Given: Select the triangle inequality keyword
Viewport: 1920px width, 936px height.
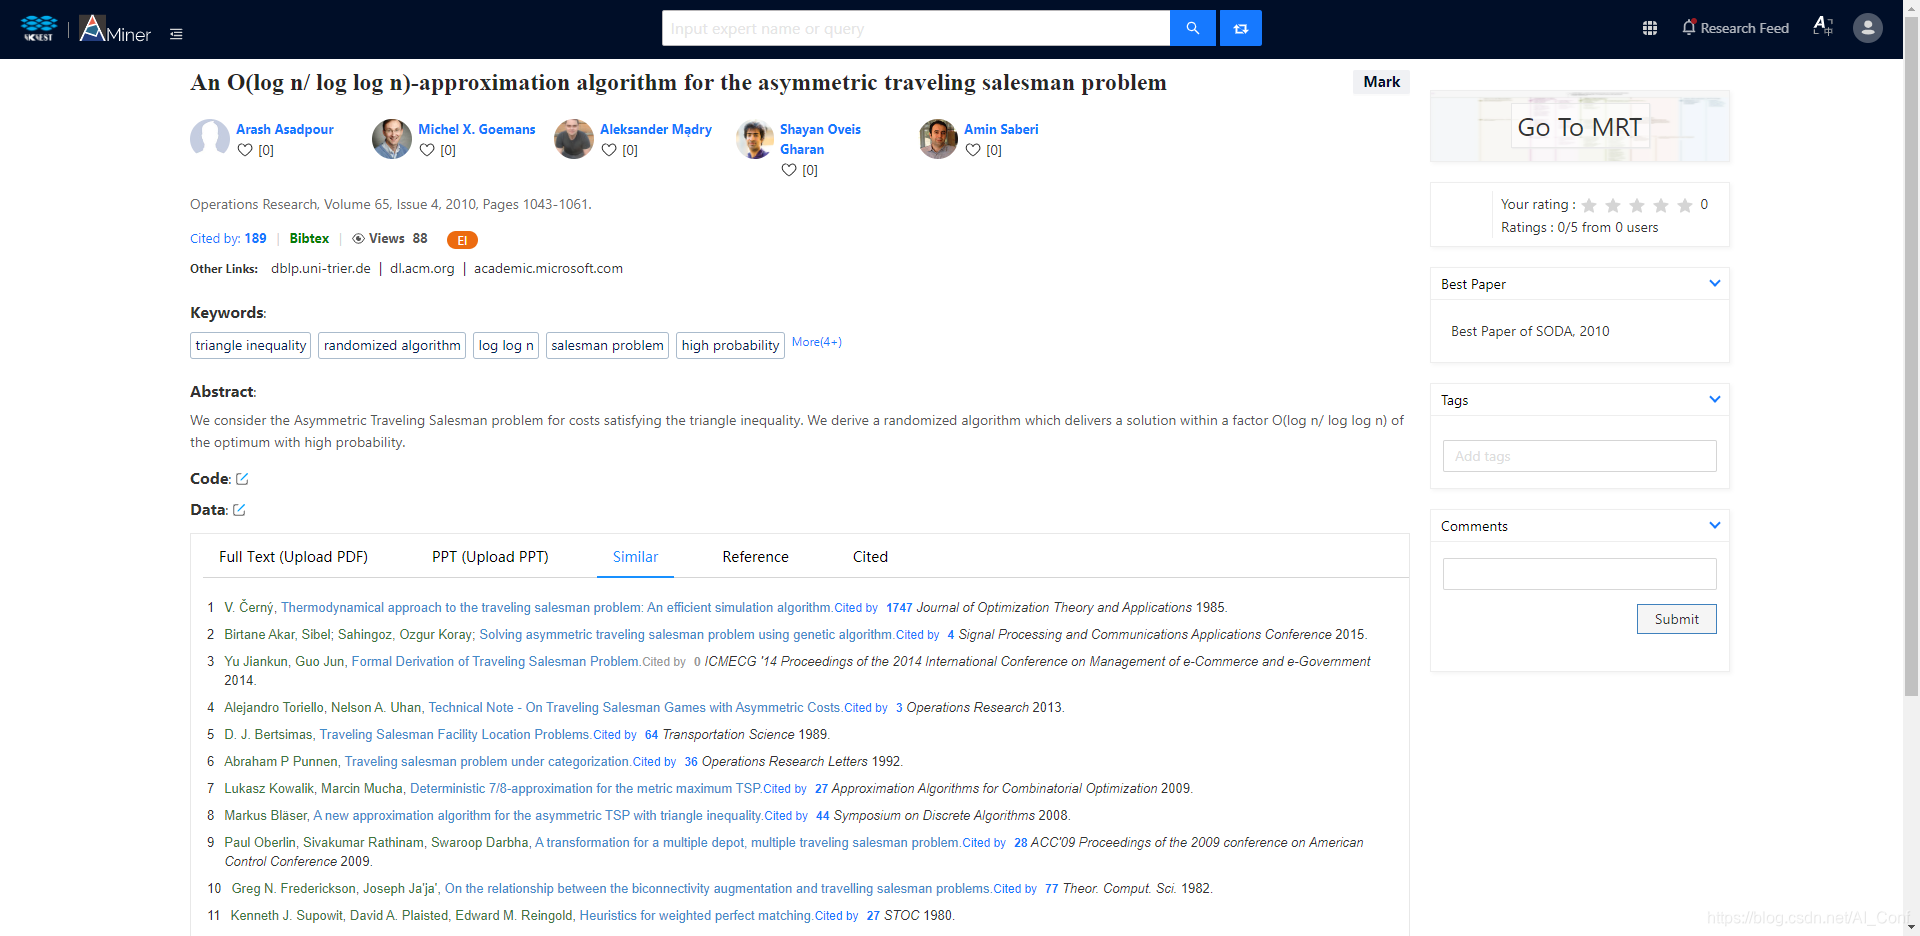Looking at the screenshot, I should click(x=250, y=345).
